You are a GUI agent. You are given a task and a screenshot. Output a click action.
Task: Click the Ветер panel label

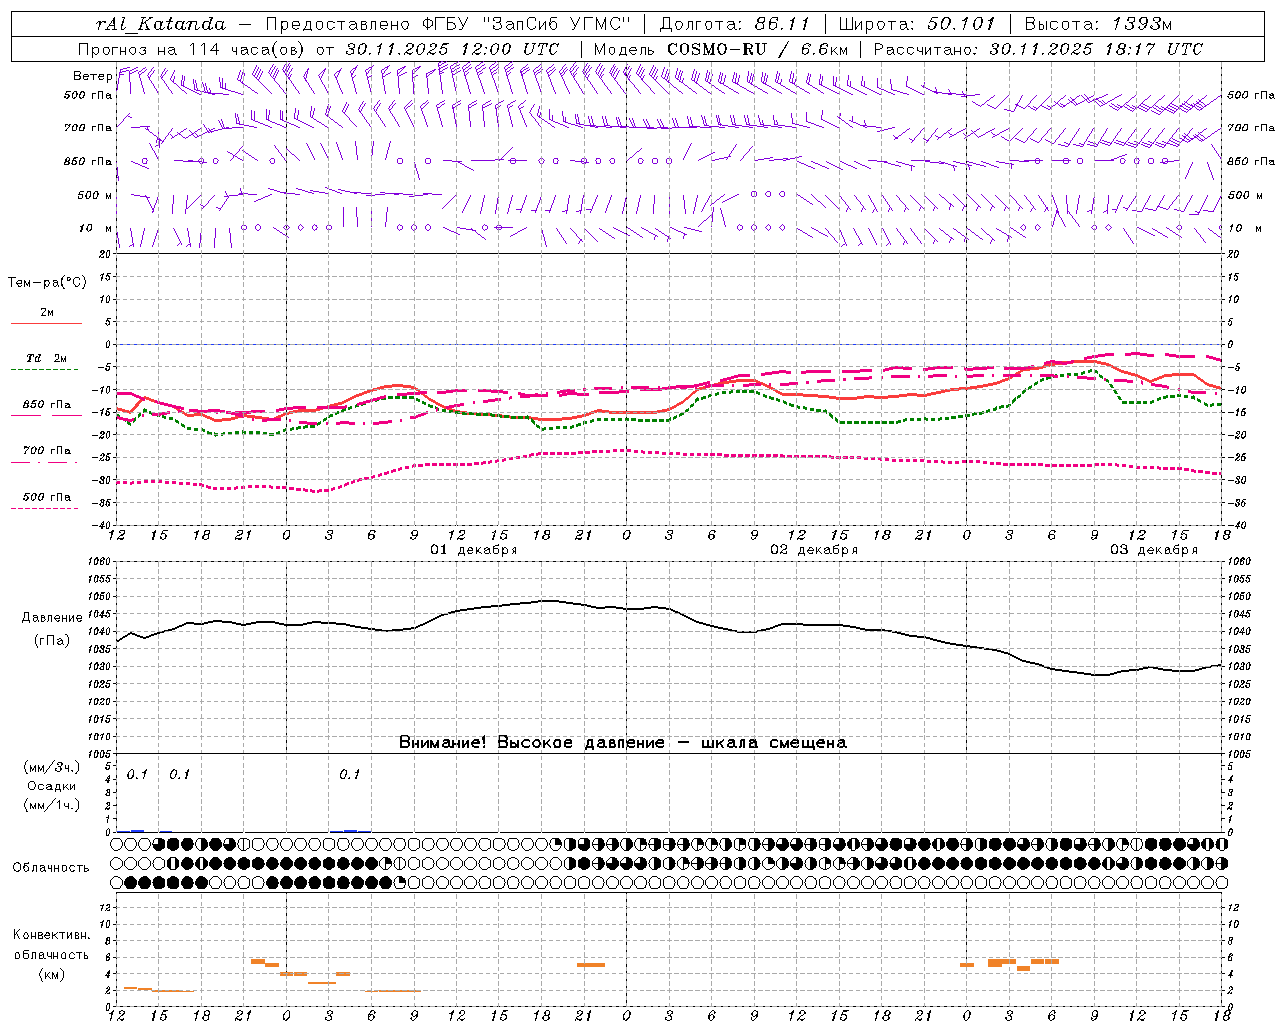[92, 76]
